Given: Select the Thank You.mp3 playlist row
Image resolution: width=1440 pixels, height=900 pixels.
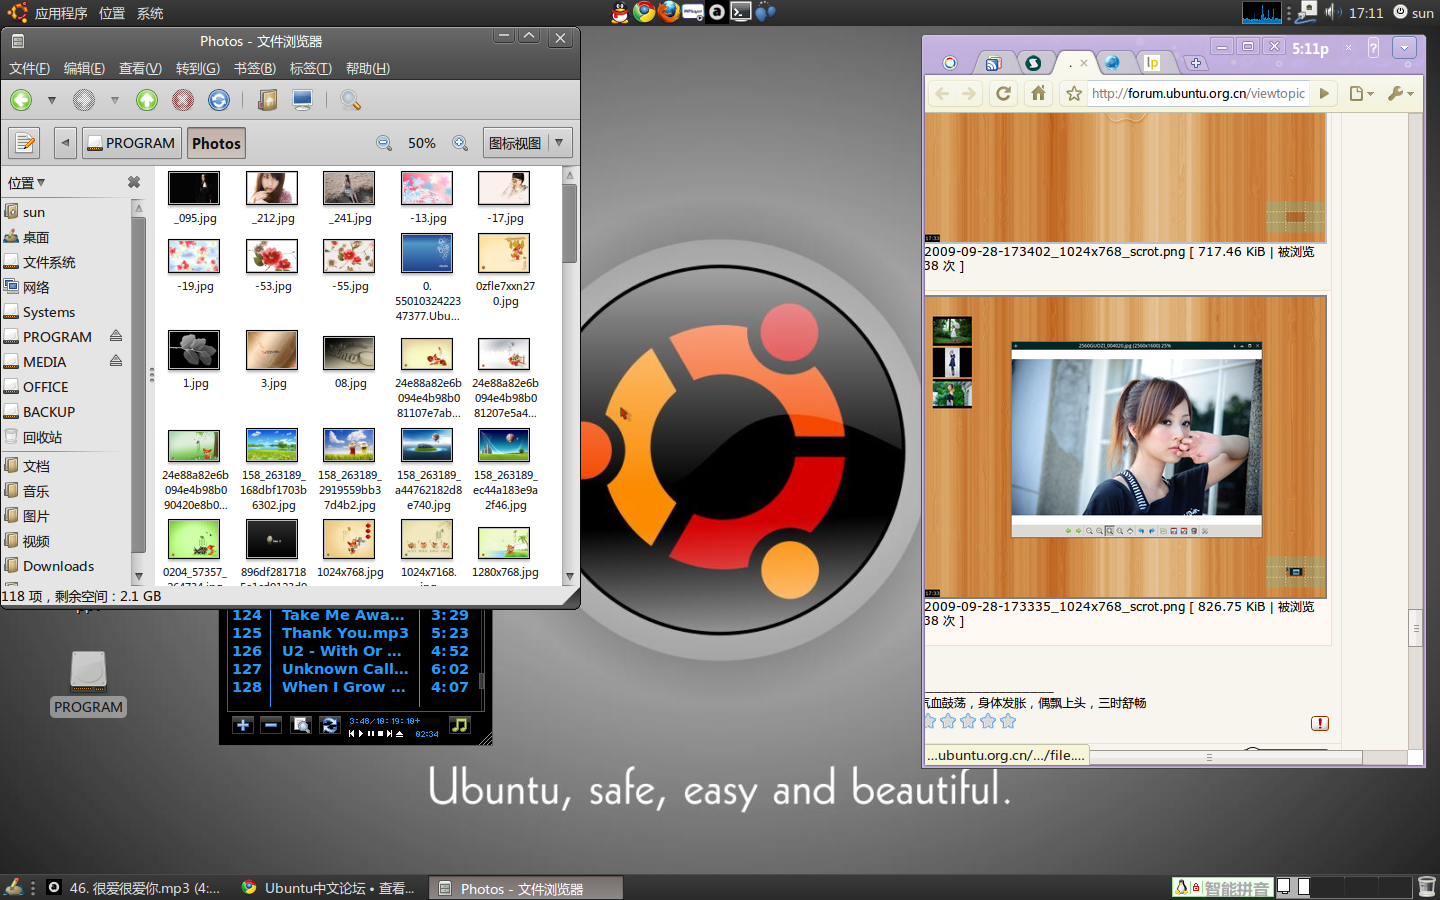Looking at the screenshot, I should coord(350,633).
